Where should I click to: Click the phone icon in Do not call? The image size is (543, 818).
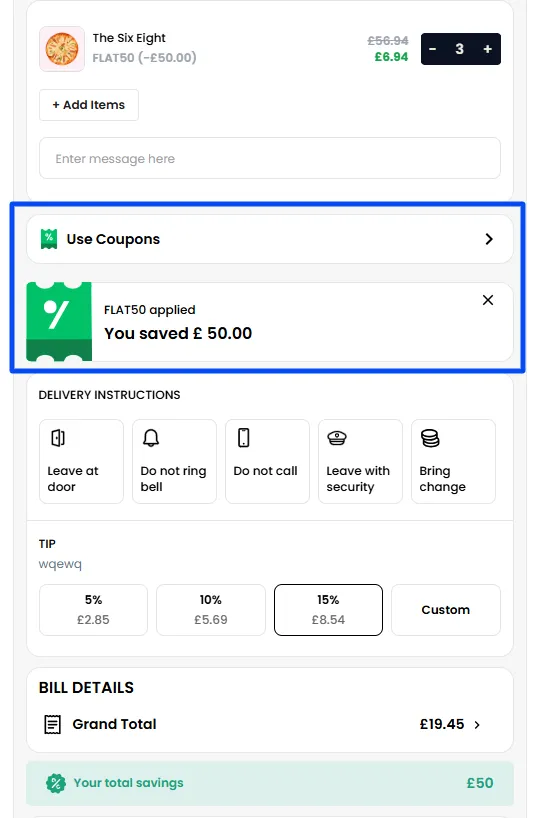244,438
